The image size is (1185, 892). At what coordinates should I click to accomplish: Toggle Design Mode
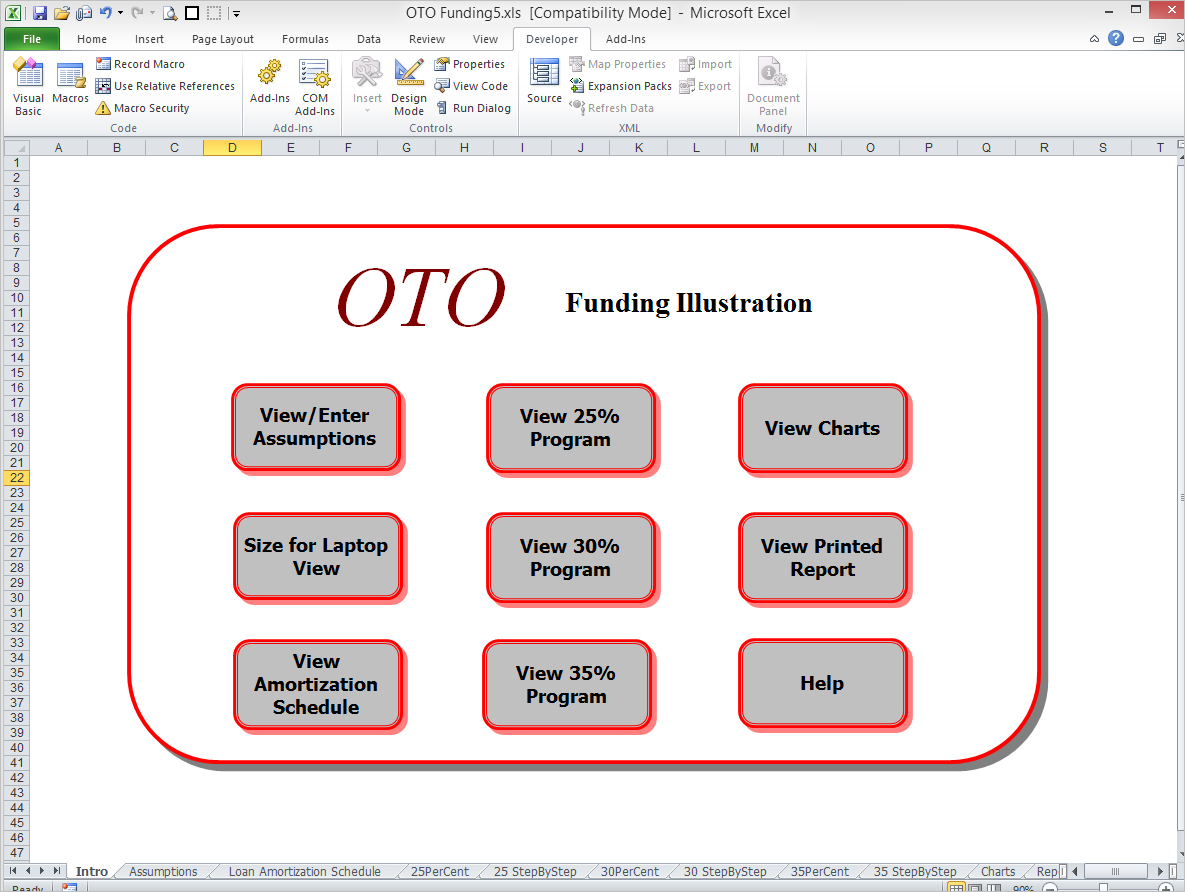409,87
